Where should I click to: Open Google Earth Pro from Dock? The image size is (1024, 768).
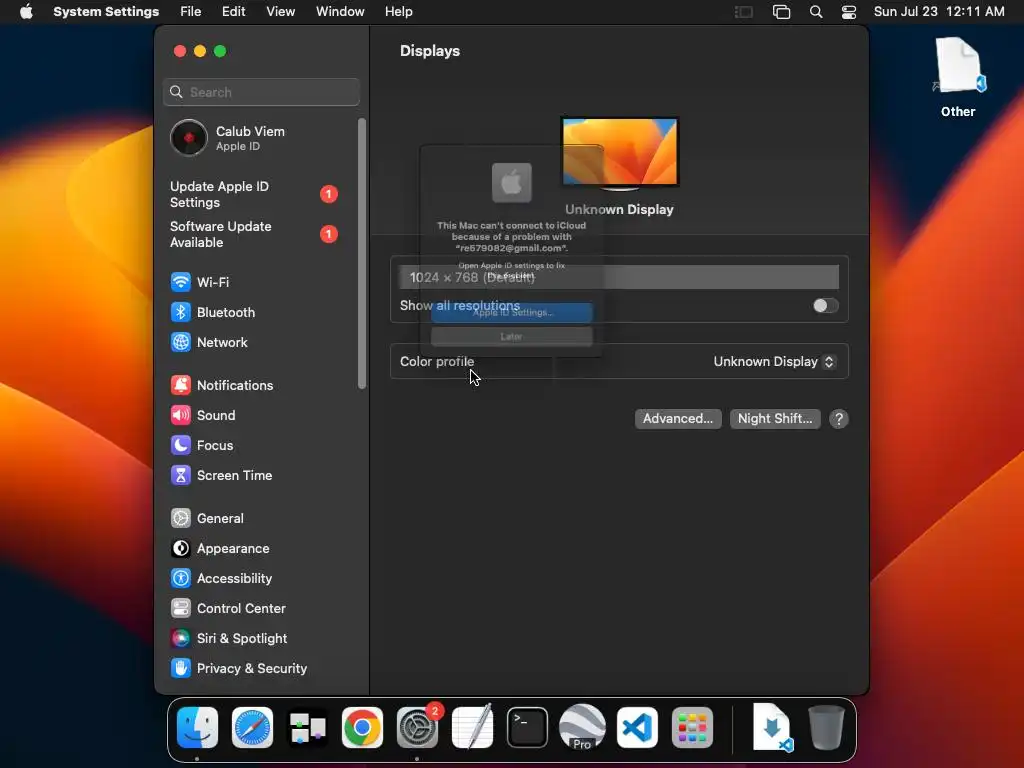coord(582,727)
